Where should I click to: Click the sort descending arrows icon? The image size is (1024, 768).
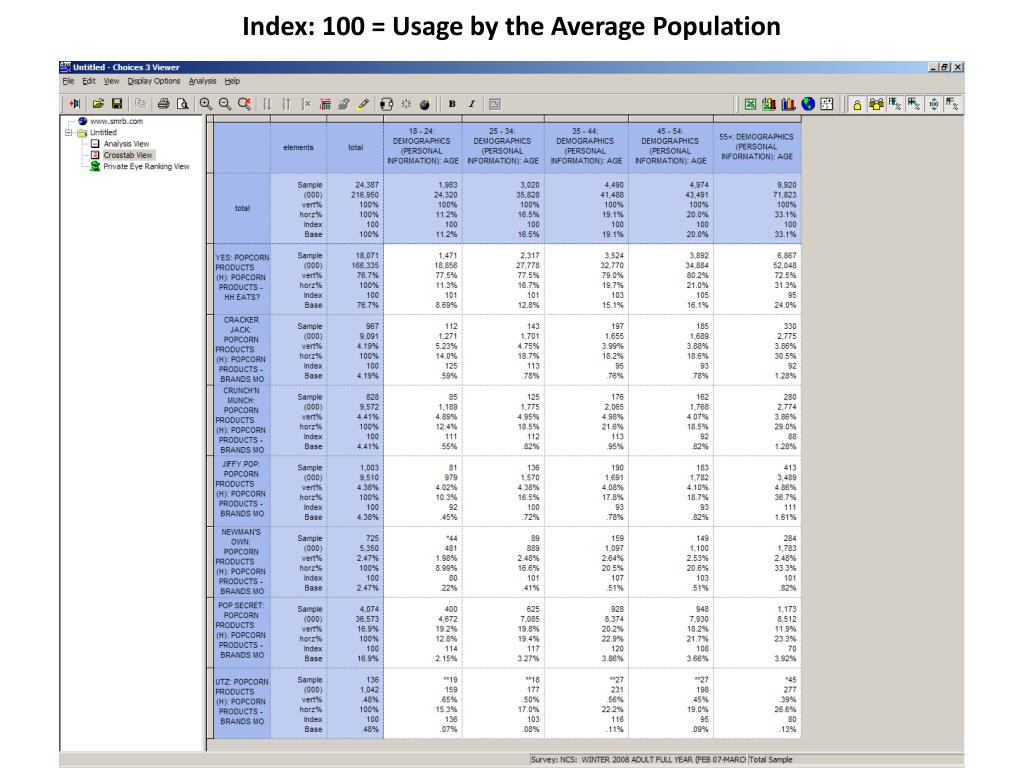click(267, 104)
